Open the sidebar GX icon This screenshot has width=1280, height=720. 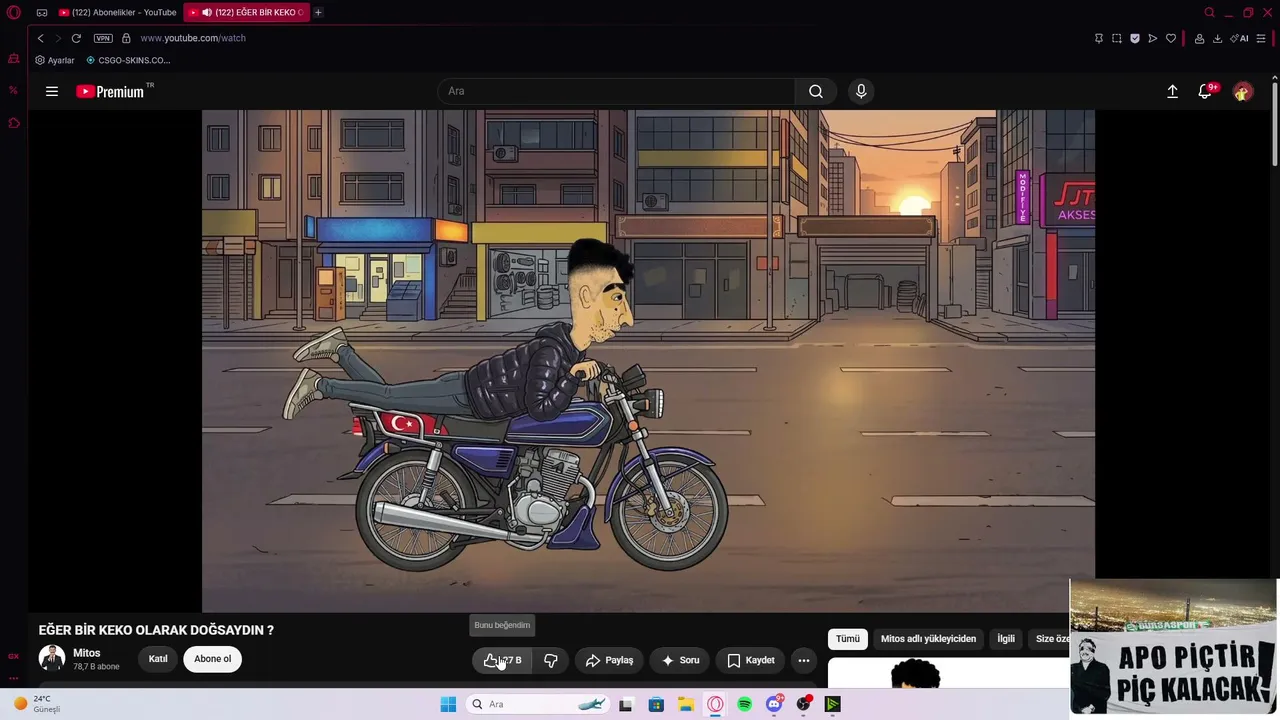point(13,656)
